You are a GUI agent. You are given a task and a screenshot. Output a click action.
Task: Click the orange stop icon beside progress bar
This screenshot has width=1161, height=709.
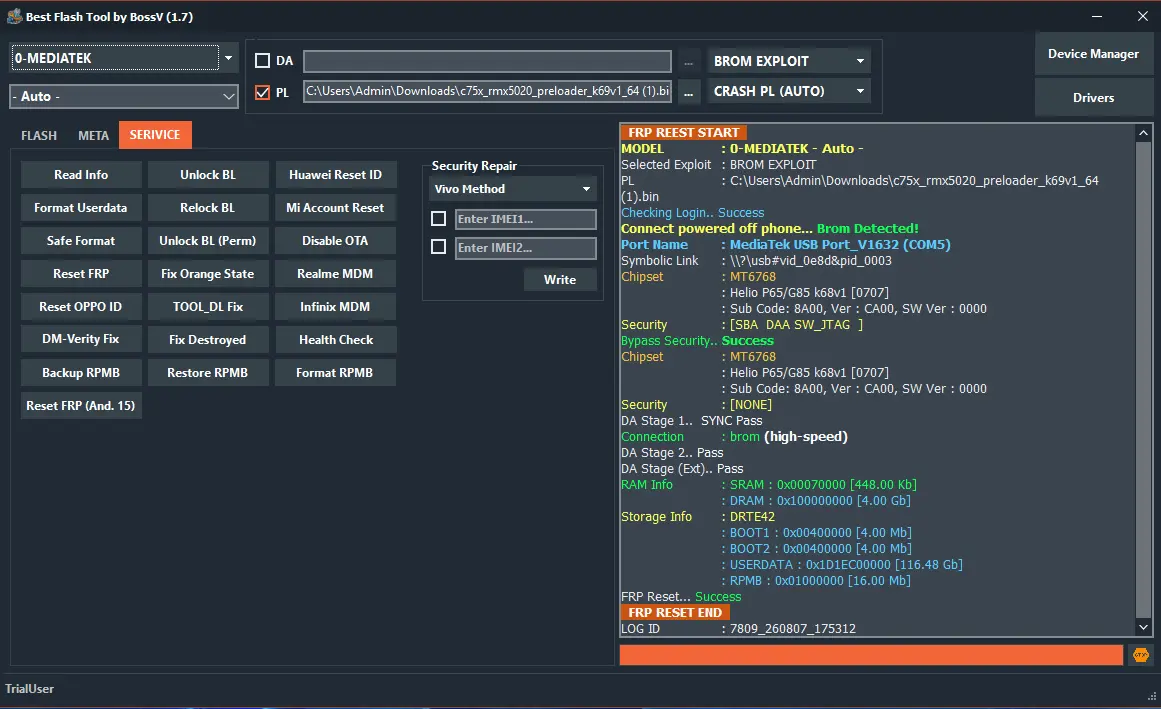(x=1140, y=655)
